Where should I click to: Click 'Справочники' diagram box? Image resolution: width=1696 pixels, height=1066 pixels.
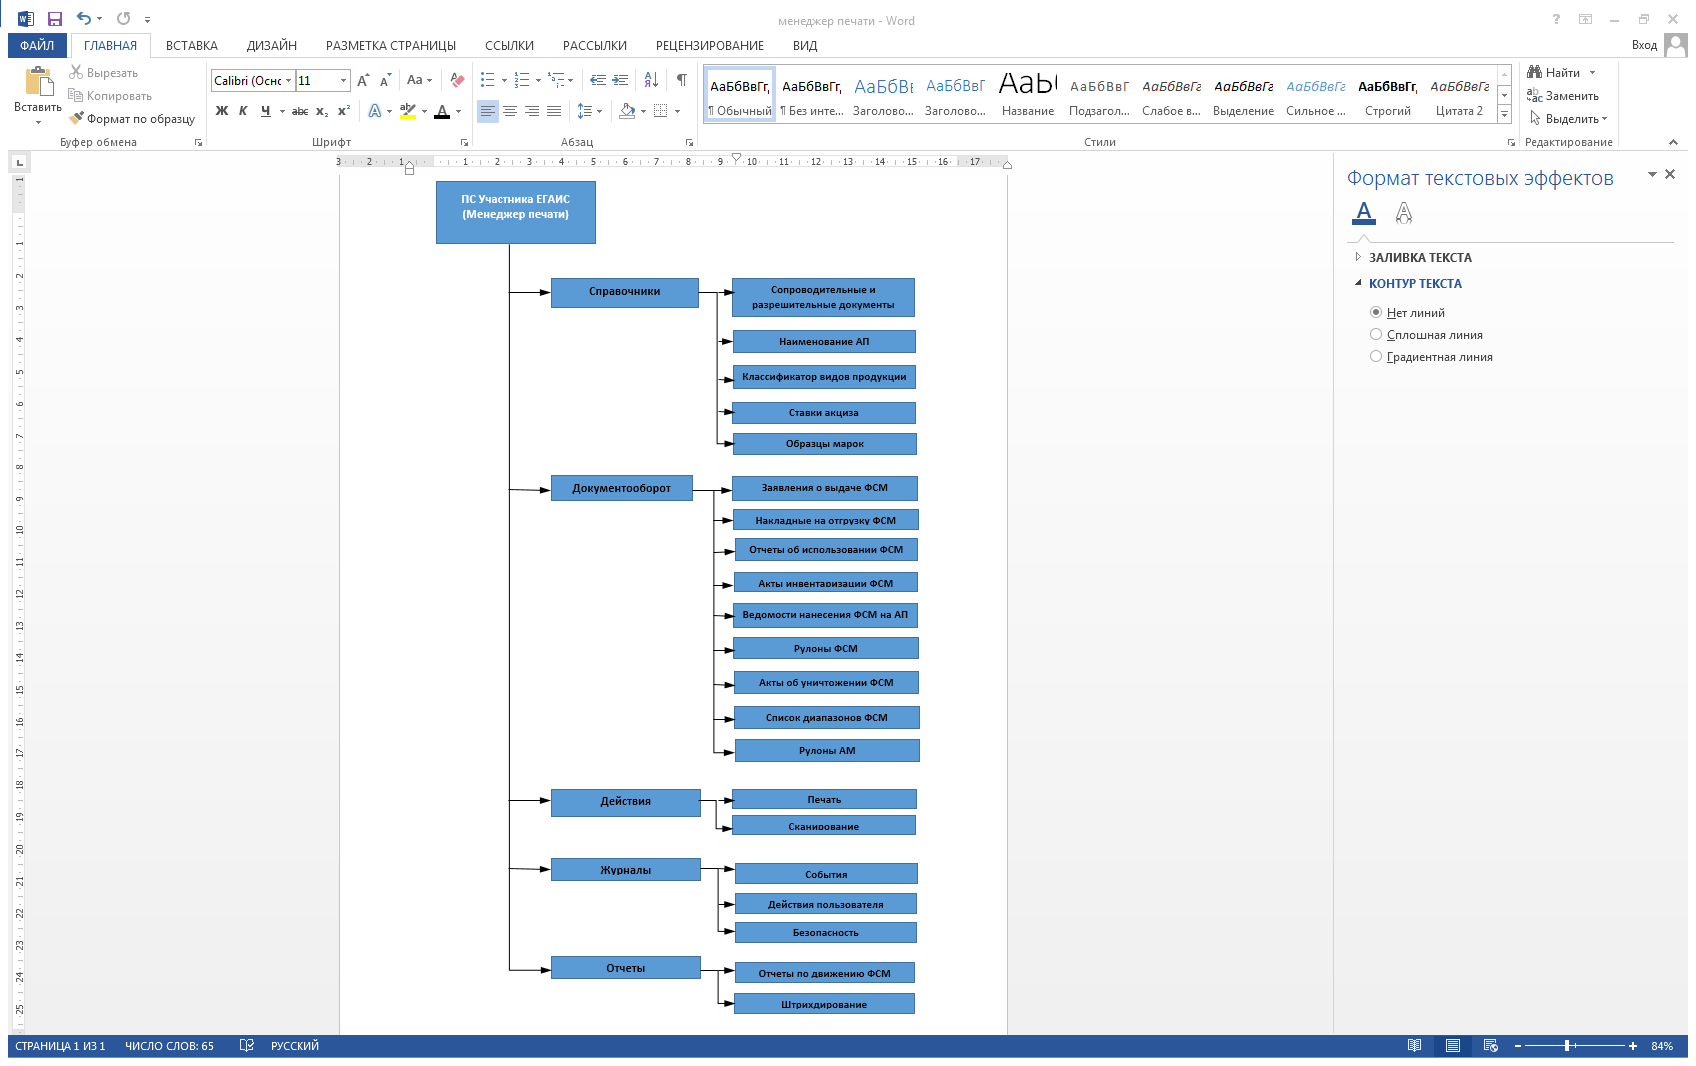pyautogui.click(x=624, y=292)
